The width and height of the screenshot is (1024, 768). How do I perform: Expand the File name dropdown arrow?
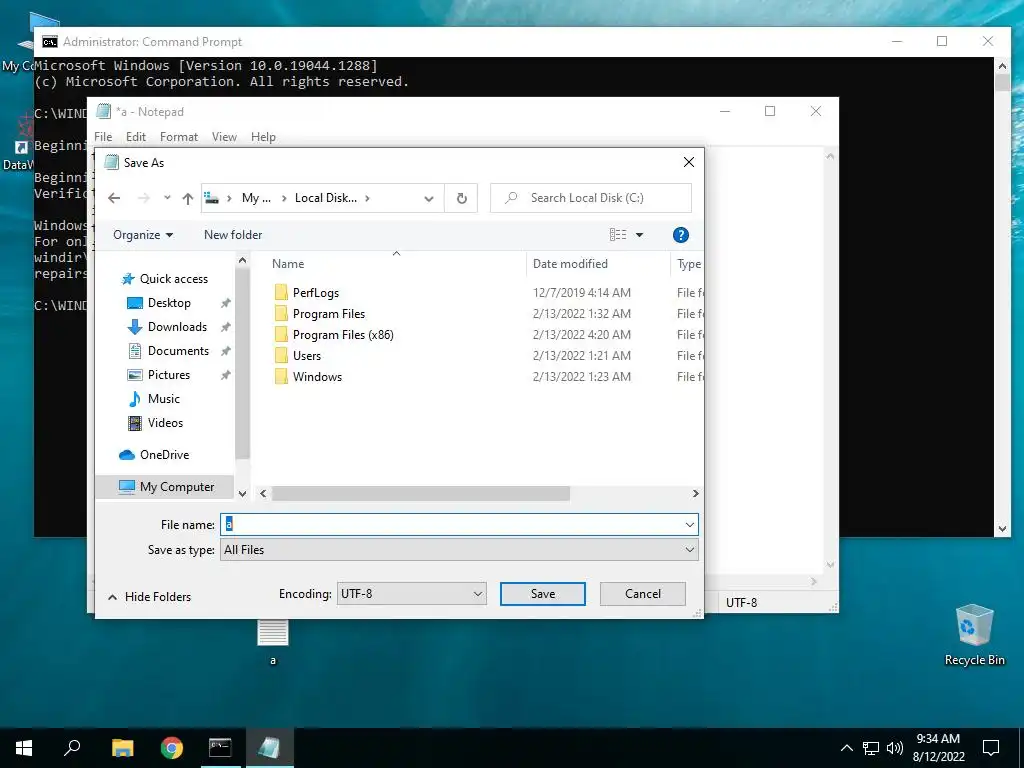tap(690, 524)
